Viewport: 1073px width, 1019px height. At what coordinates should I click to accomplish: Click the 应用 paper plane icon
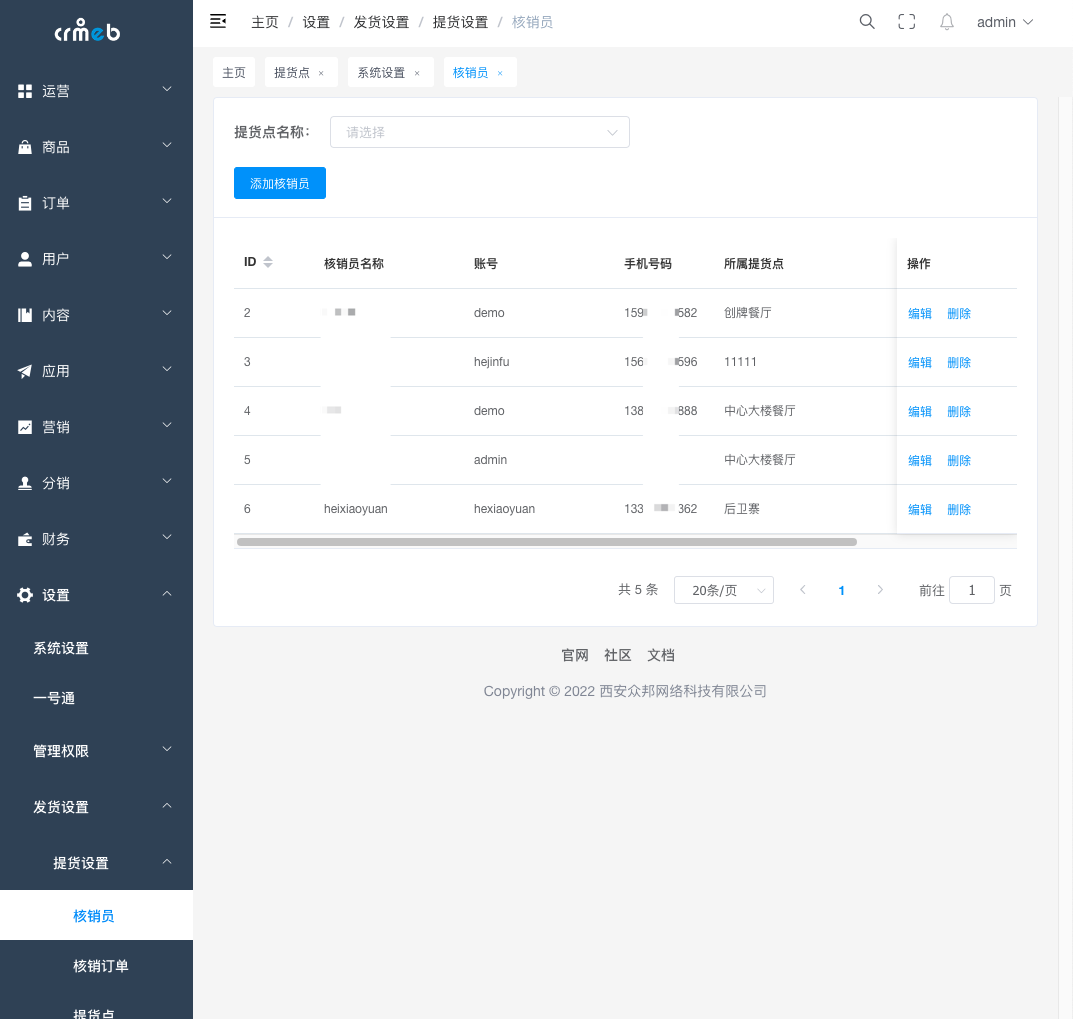pos(25,371)
